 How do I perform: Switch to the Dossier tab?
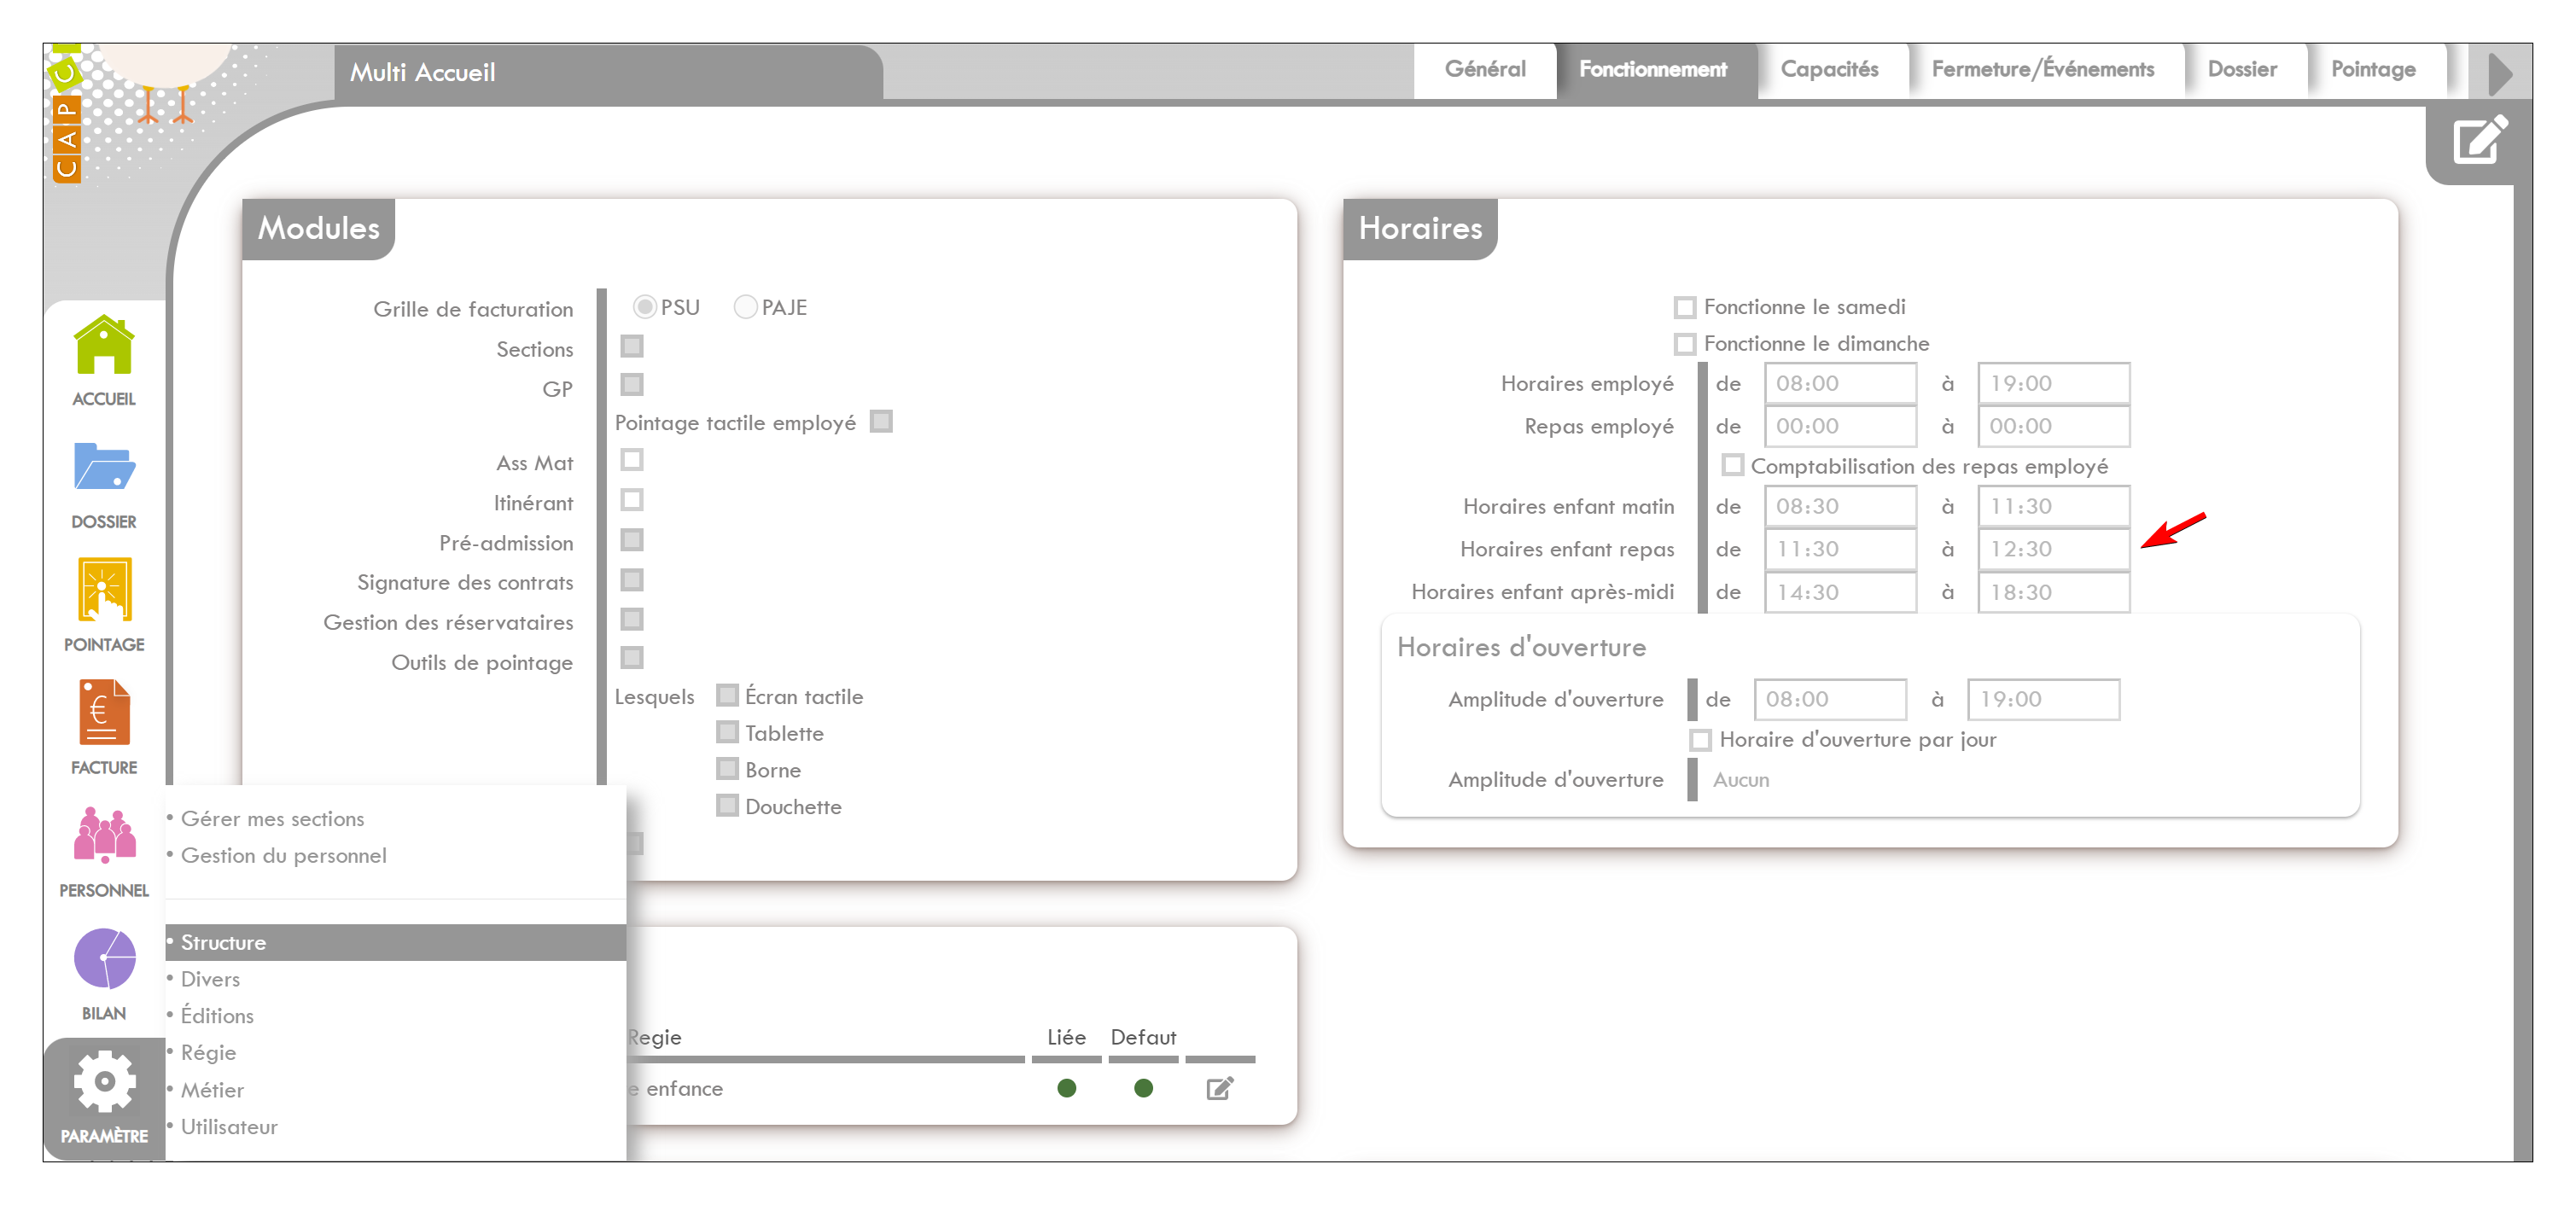pos(2241,69)
